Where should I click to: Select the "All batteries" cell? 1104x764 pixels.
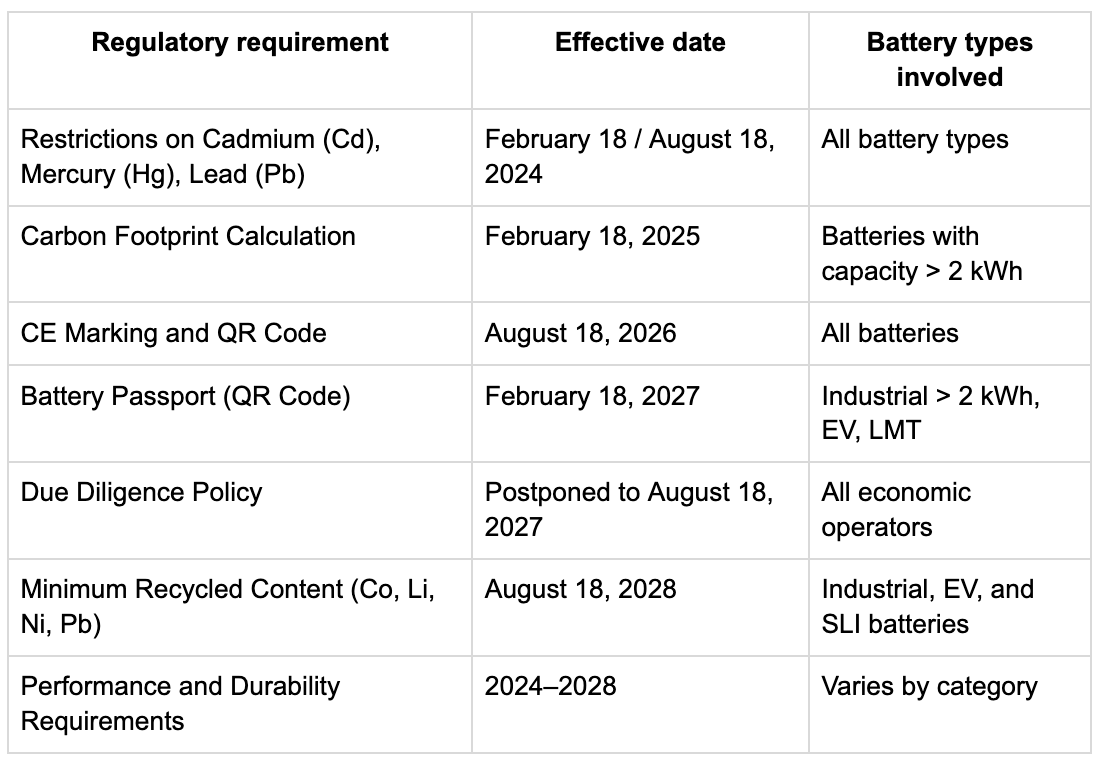[890, 333]
